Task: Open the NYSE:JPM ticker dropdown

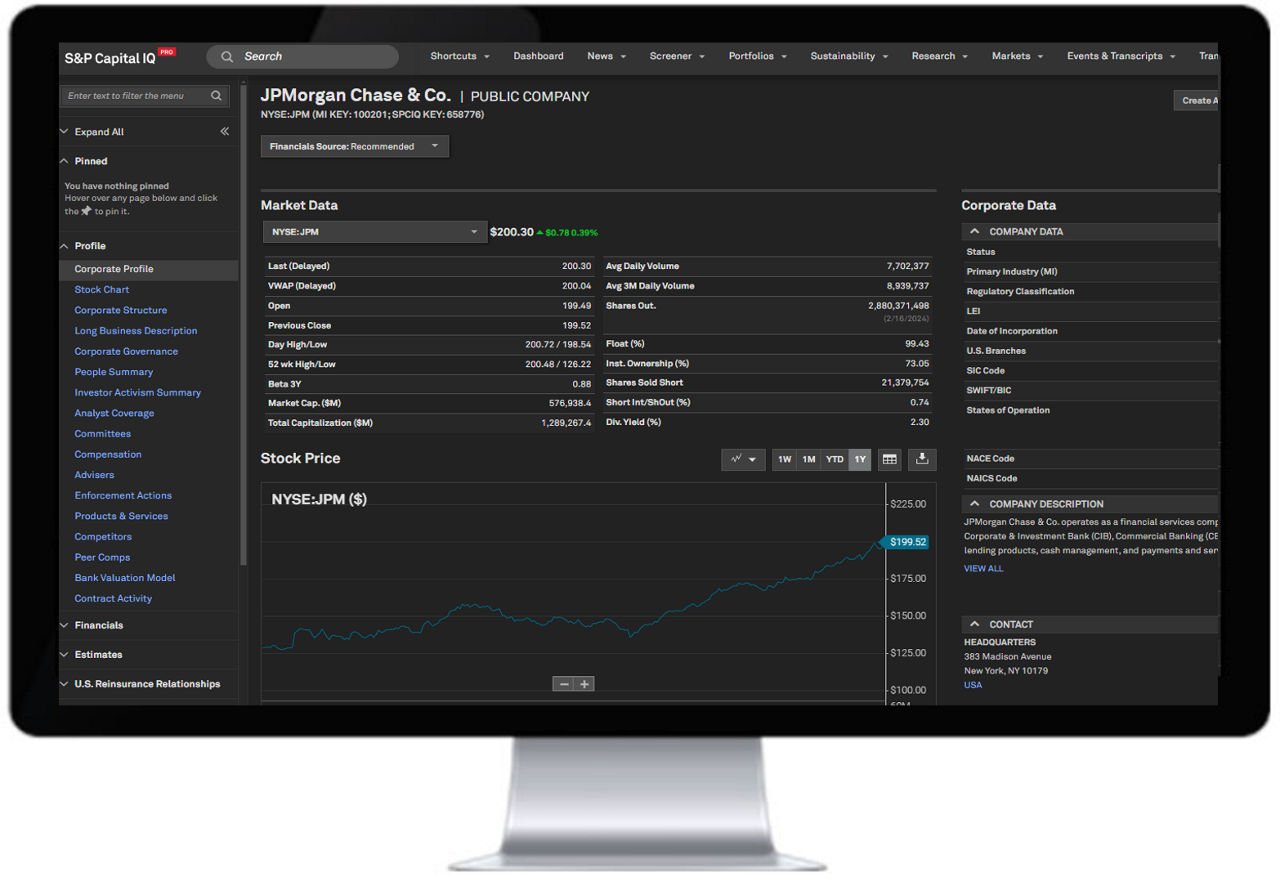Action: tap(375, 232)
